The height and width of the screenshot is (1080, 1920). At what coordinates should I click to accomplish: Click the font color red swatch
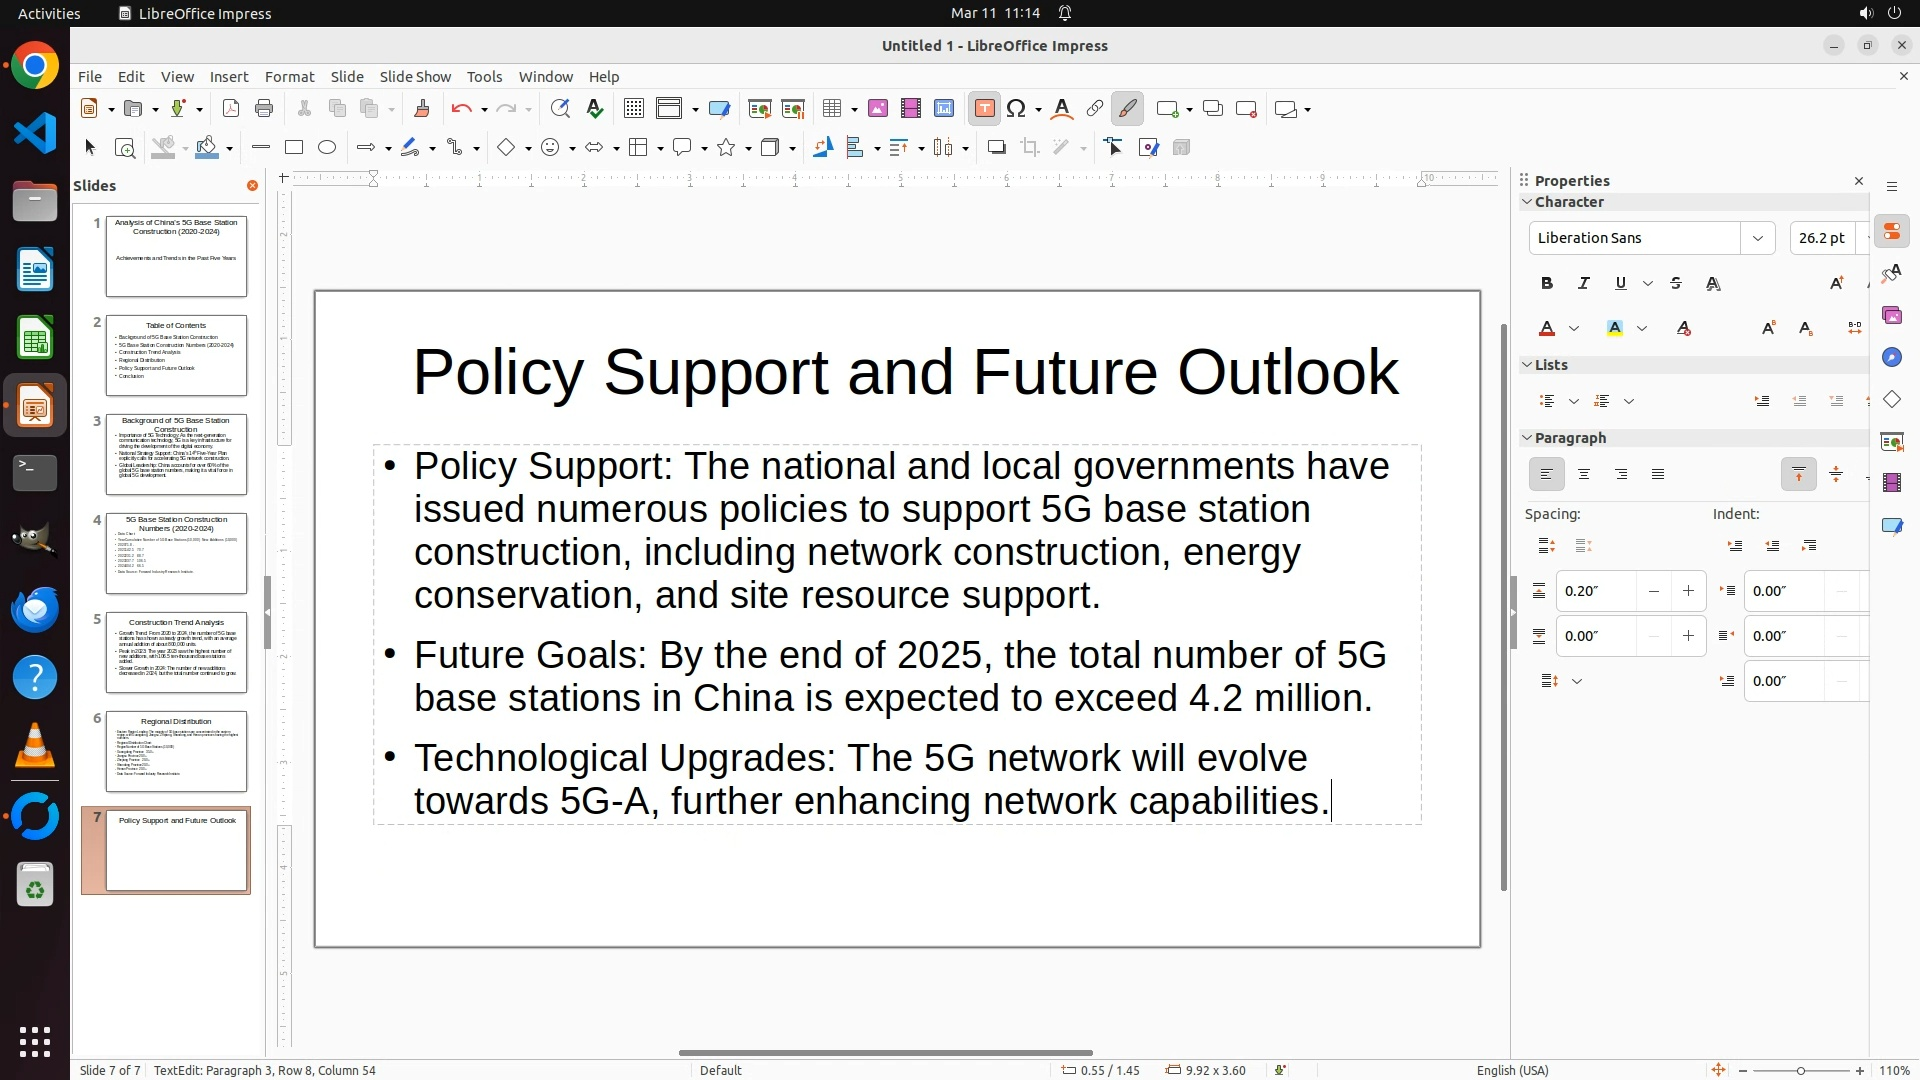click(1547, 329)
